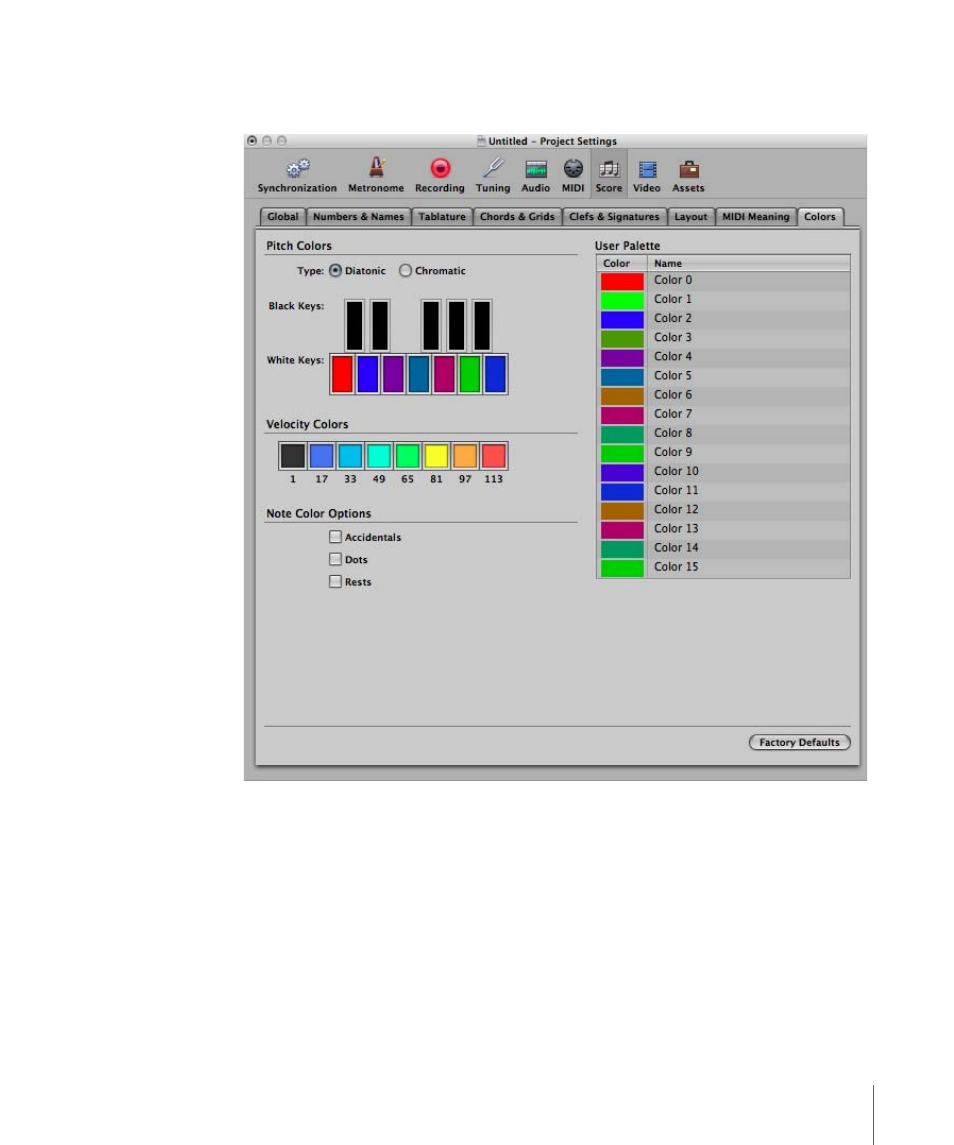Open Recording settings pane

point(440,176)
